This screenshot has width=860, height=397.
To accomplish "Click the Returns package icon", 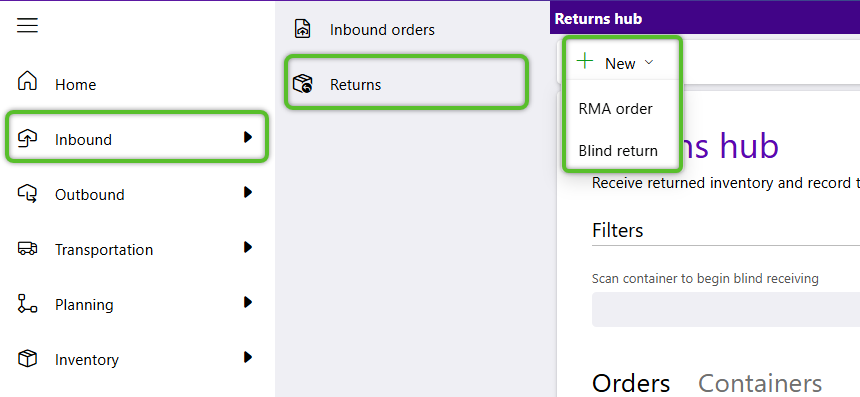I will pos(303,84).
